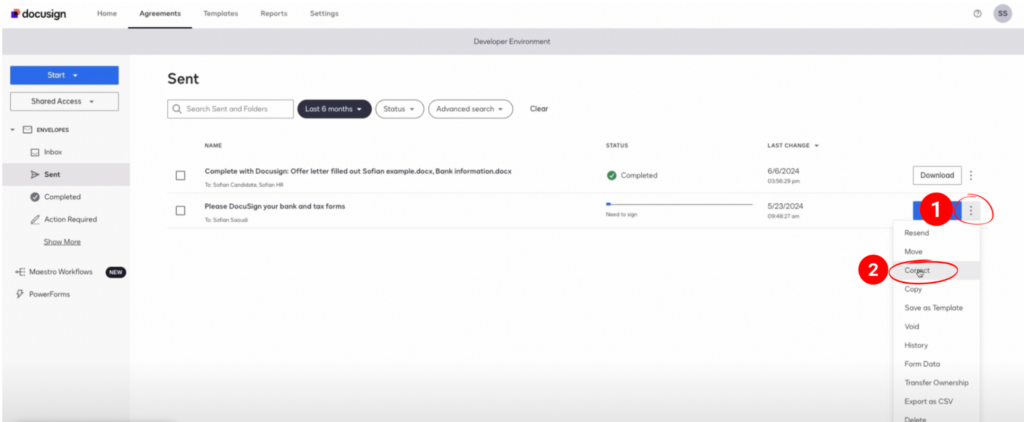Viewport: 1024px width, 422px height.
Task: Click the Completed checkmark icon in sidebar
Action: tap(35, 197)
